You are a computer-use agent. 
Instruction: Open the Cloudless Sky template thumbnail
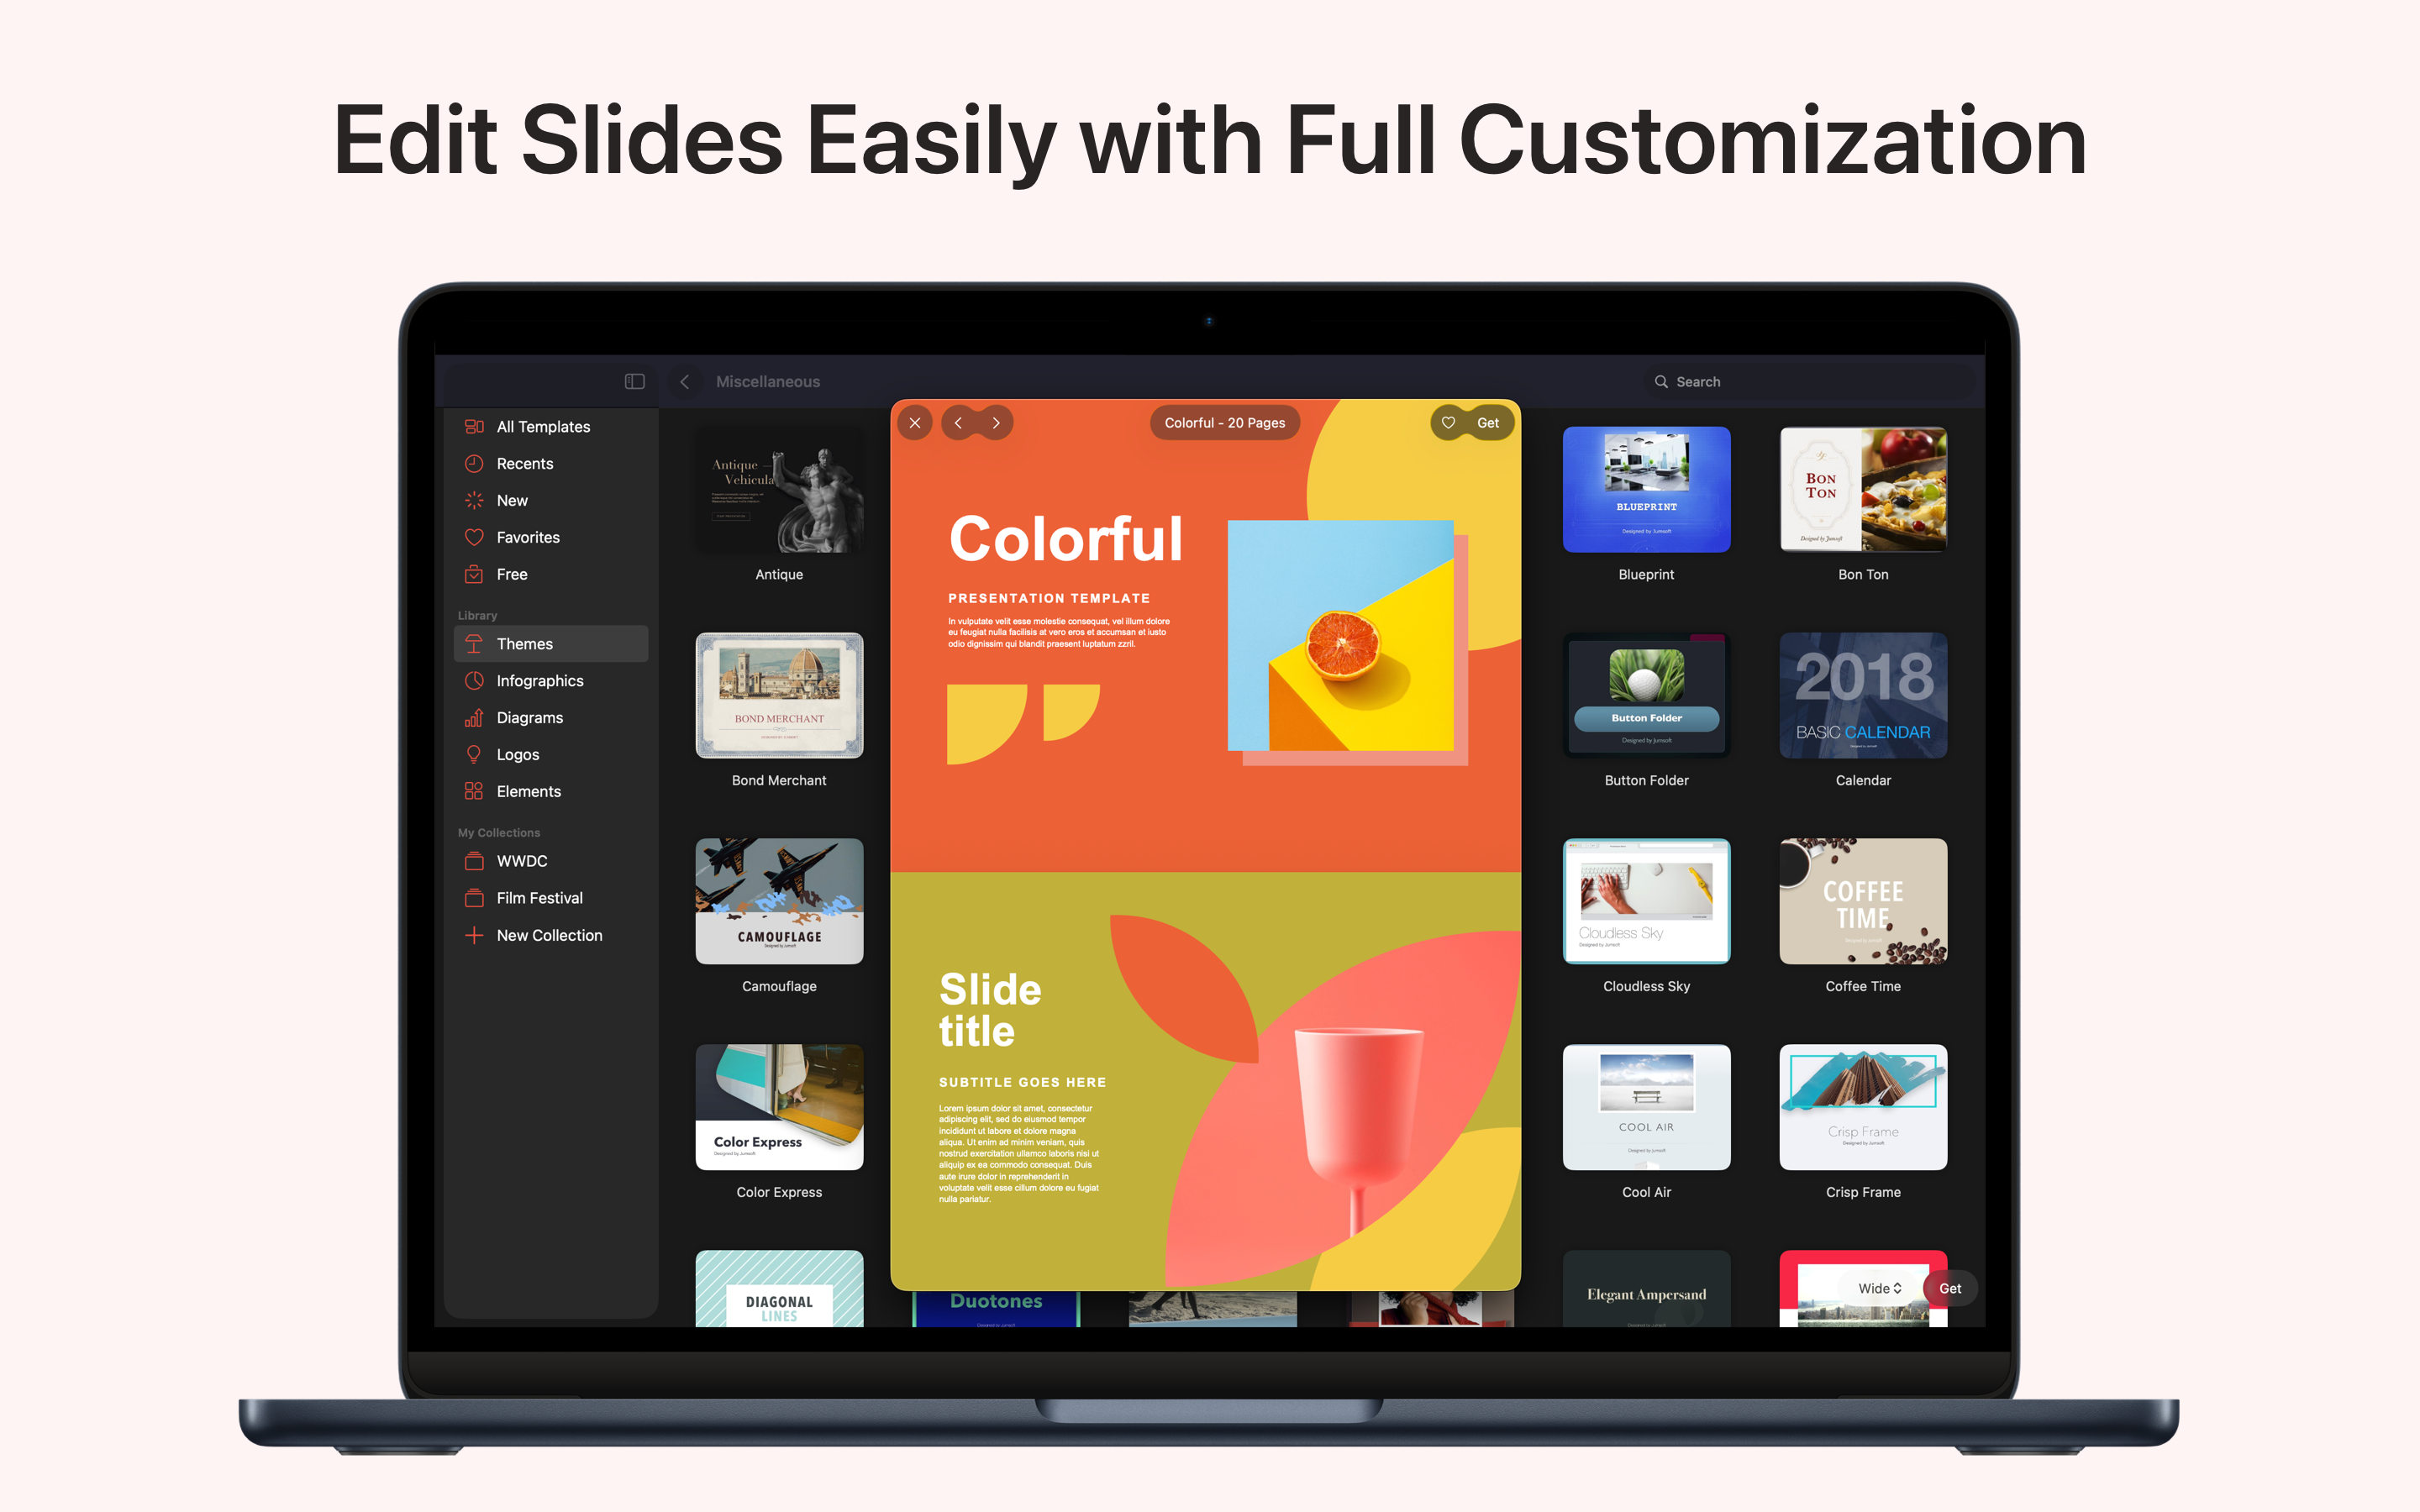point(1646,902)
